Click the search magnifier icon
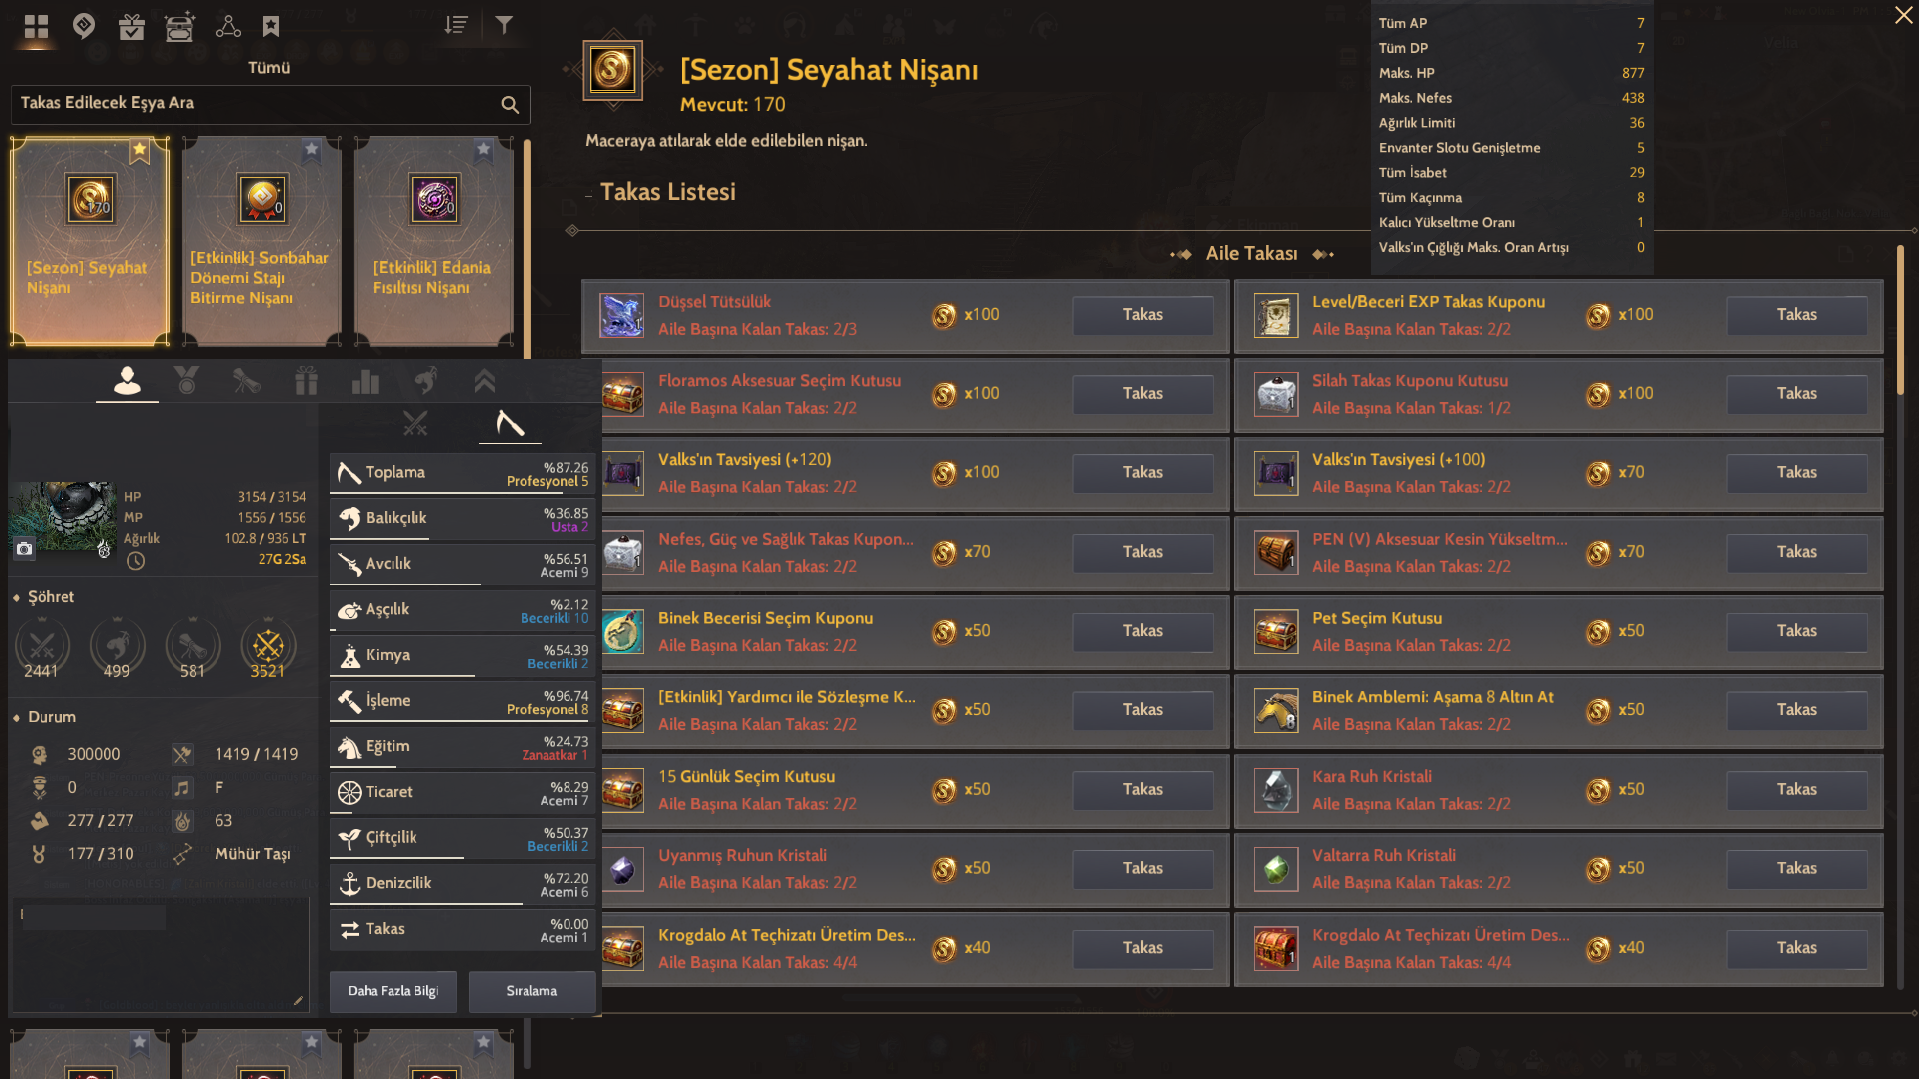The height and width of the screenshot is (1079, 1919). (510, 104)
